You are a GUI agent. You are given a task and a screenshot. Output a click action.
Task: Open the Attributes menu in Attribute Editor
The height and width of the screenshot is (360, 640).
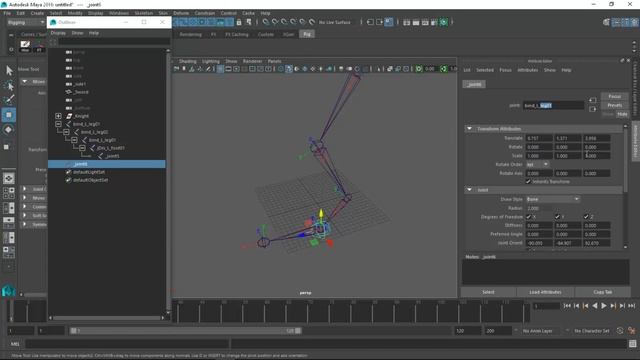[x=527, y=70]
